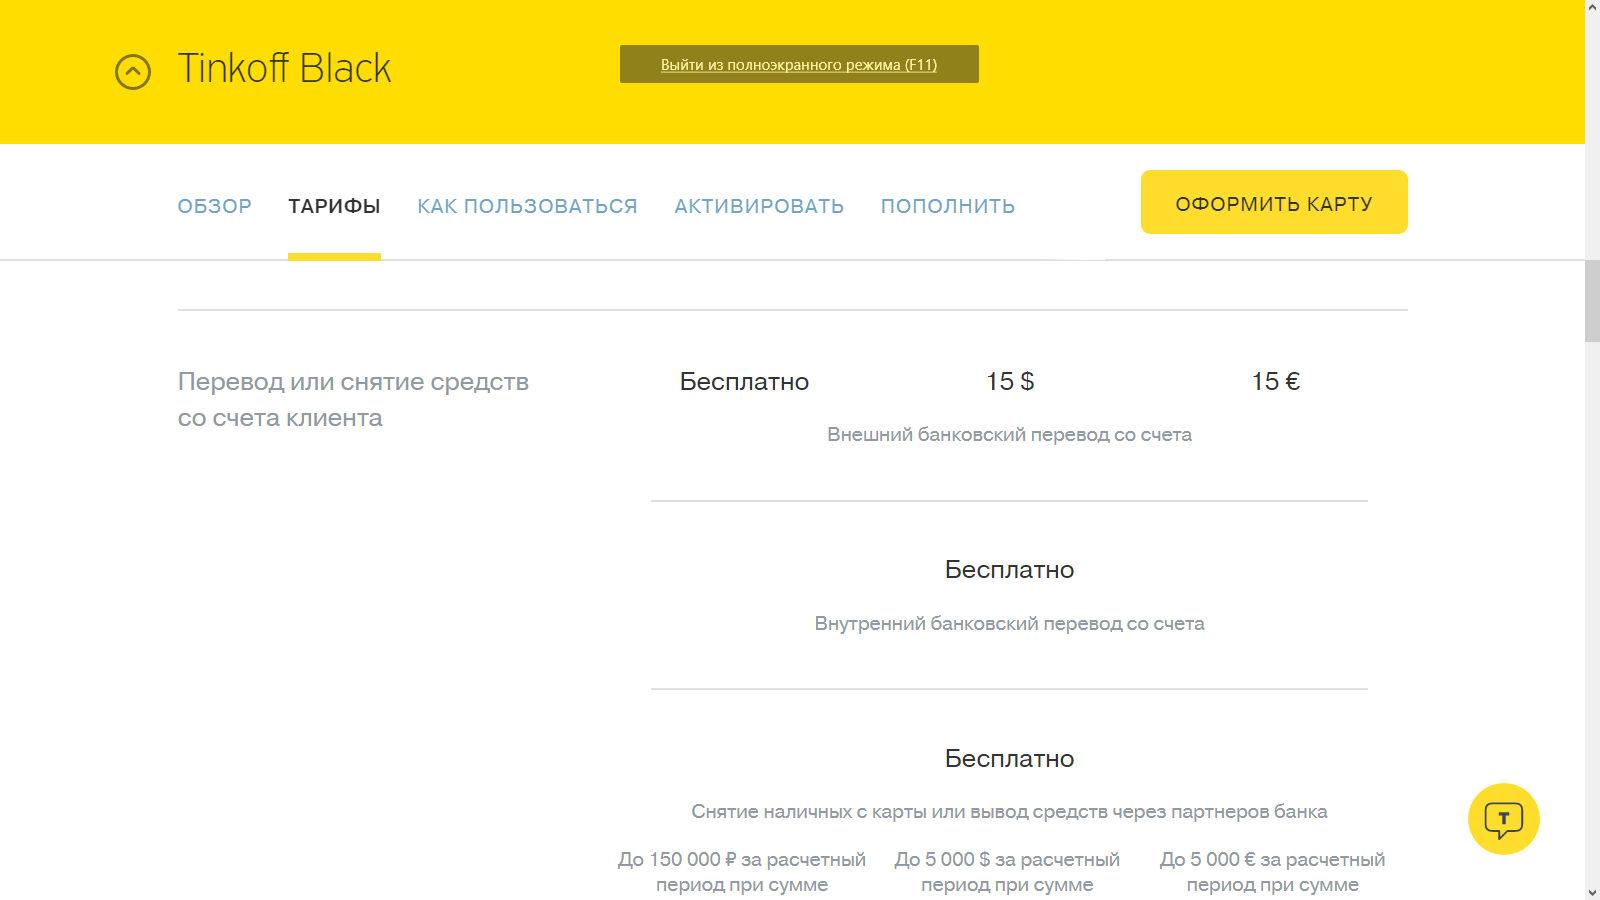Viewport: 1600px width, 900px height.
Task: Open the КАК ПОЛЬЗОВАТЬСЯ tab
Action: tap(527, 206)
